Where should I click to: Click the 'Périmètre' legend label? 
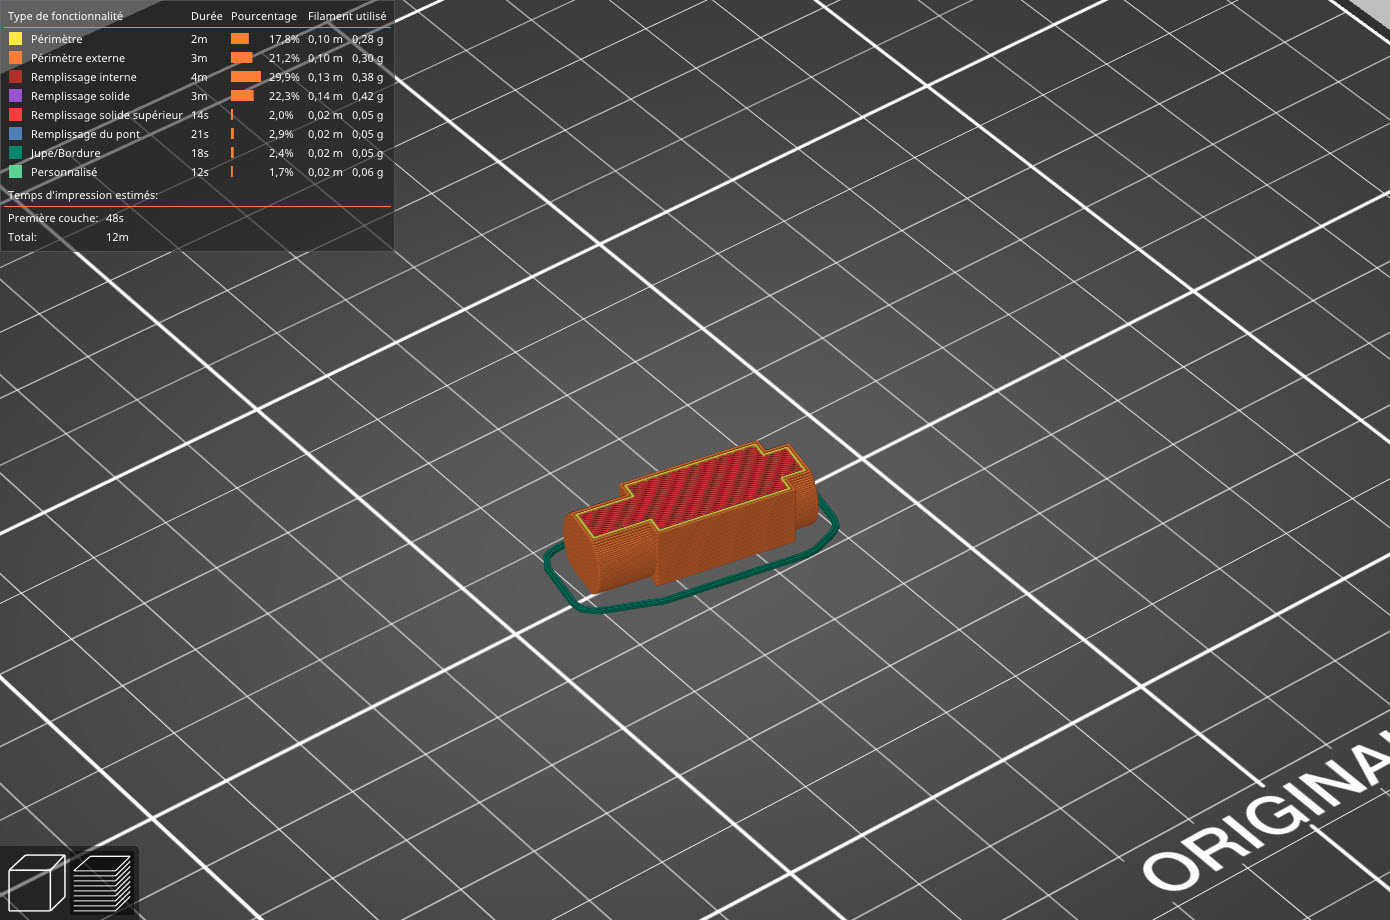tap(57, 39)
